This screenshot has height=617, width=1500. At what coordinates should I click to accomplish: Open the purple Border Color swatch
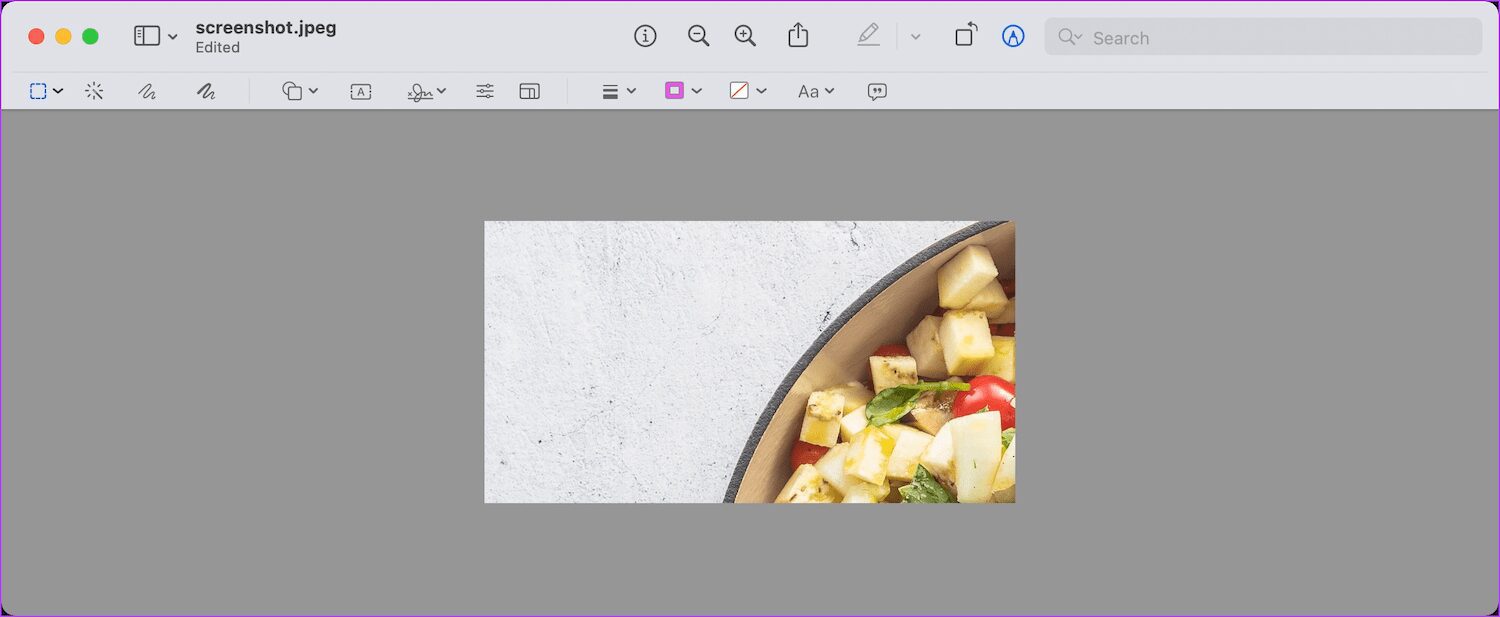(x=675, y=91)
